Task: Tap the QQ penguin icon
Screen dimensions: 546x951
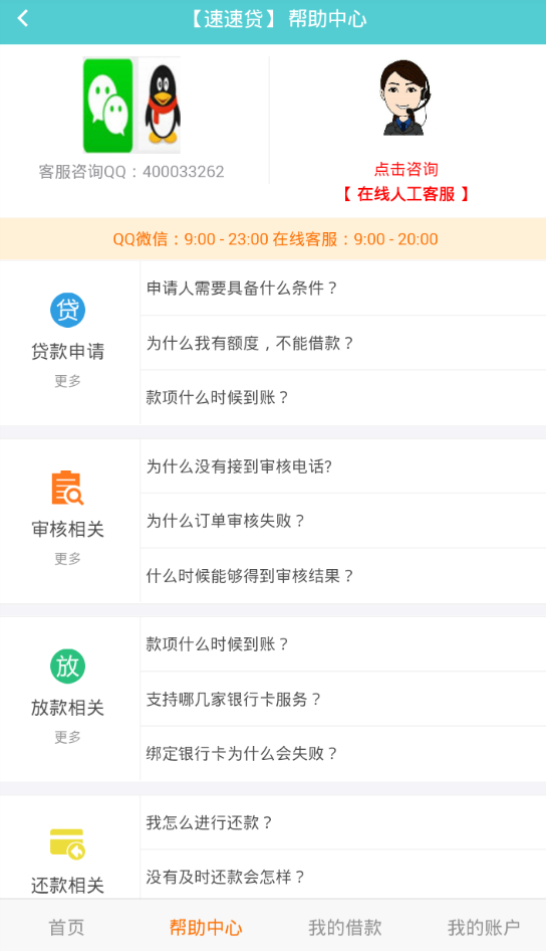Action: tap(160, 105)
